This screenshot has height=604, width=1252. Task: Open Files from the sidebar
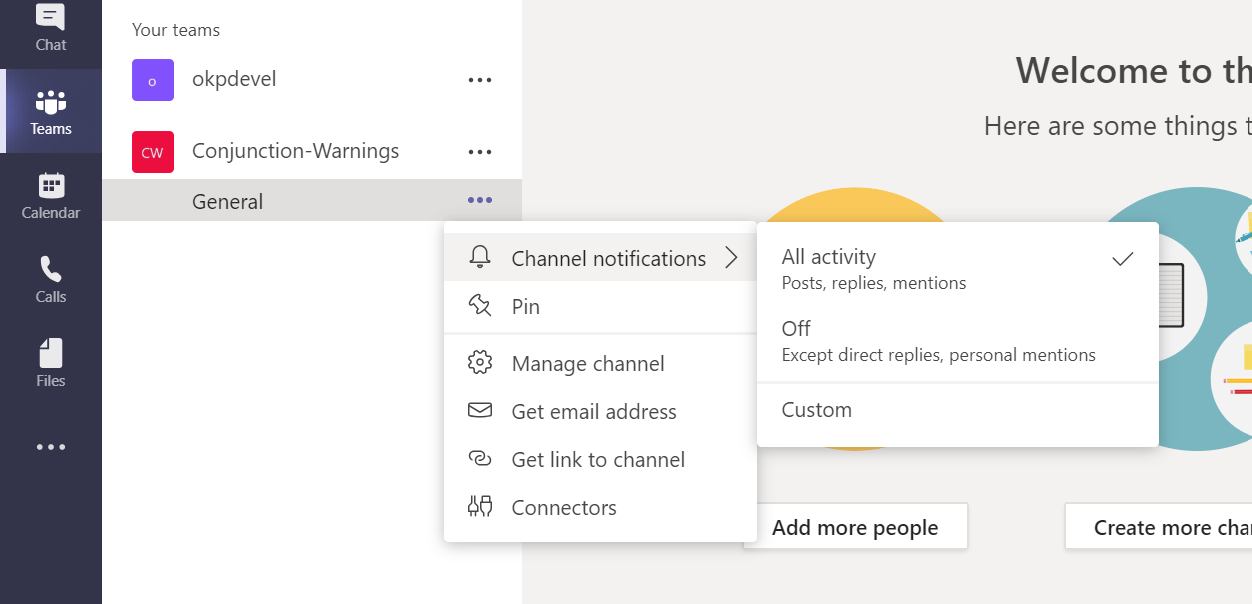coord(50,364)
